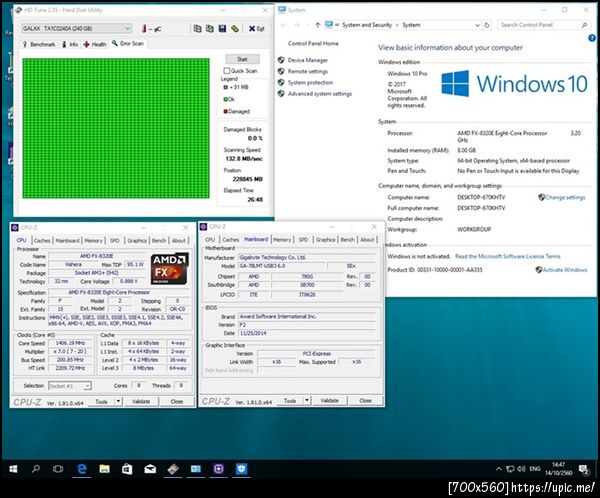The image size is (600, 498).
Task: Switch to the Benchmark tab in HD Tune
Action: tap(39, 44)
